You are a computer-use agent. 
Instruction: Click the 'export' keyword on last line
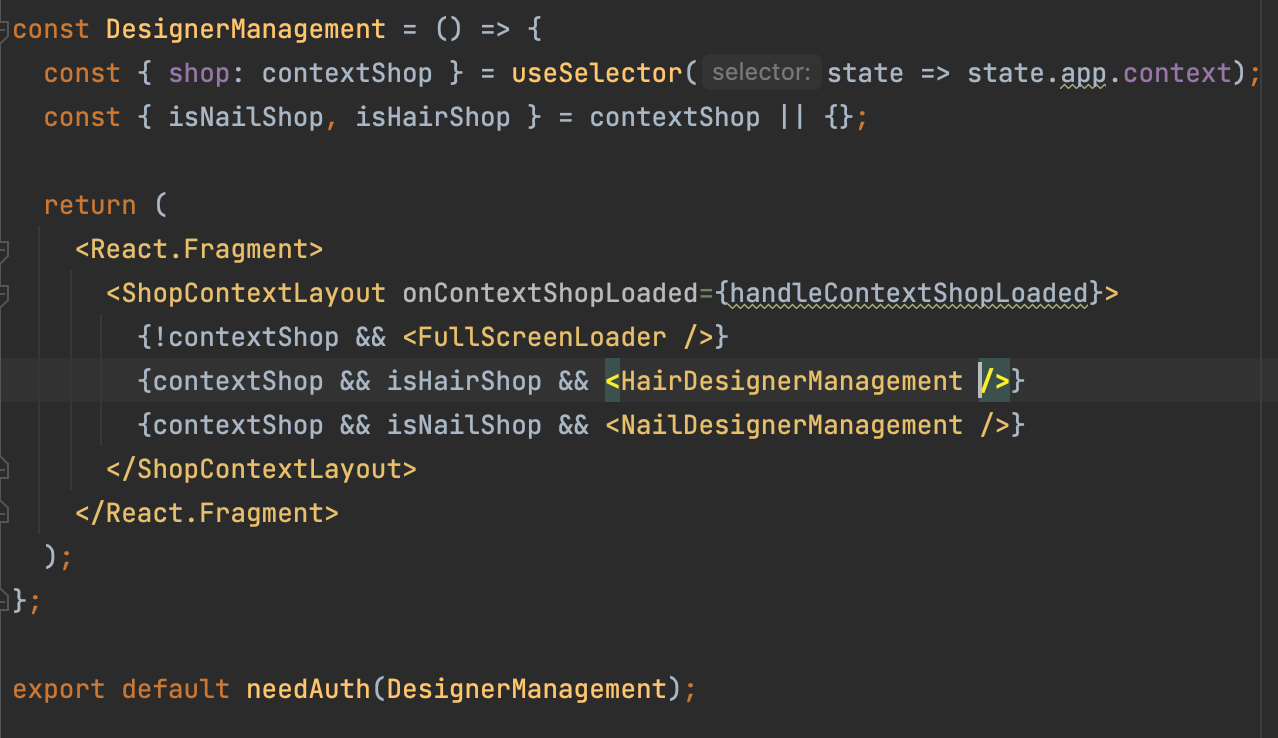pos(59,689)
